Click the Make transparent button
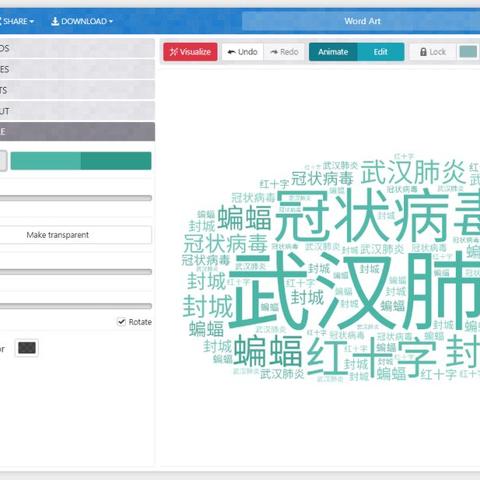 point(76,235)
